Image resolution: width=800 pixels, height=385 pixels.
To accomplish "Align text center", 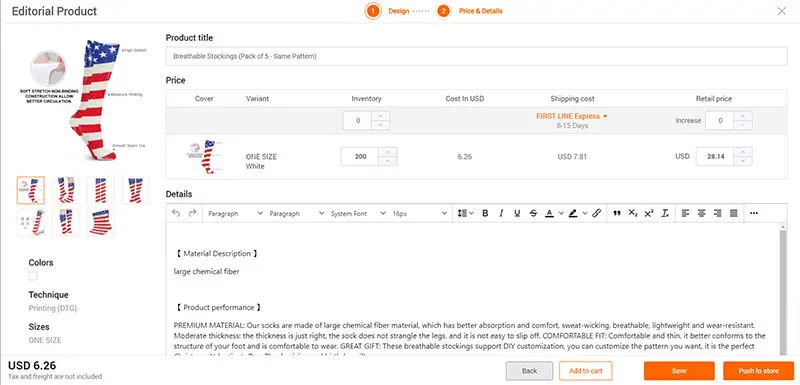I will point(702,214).
